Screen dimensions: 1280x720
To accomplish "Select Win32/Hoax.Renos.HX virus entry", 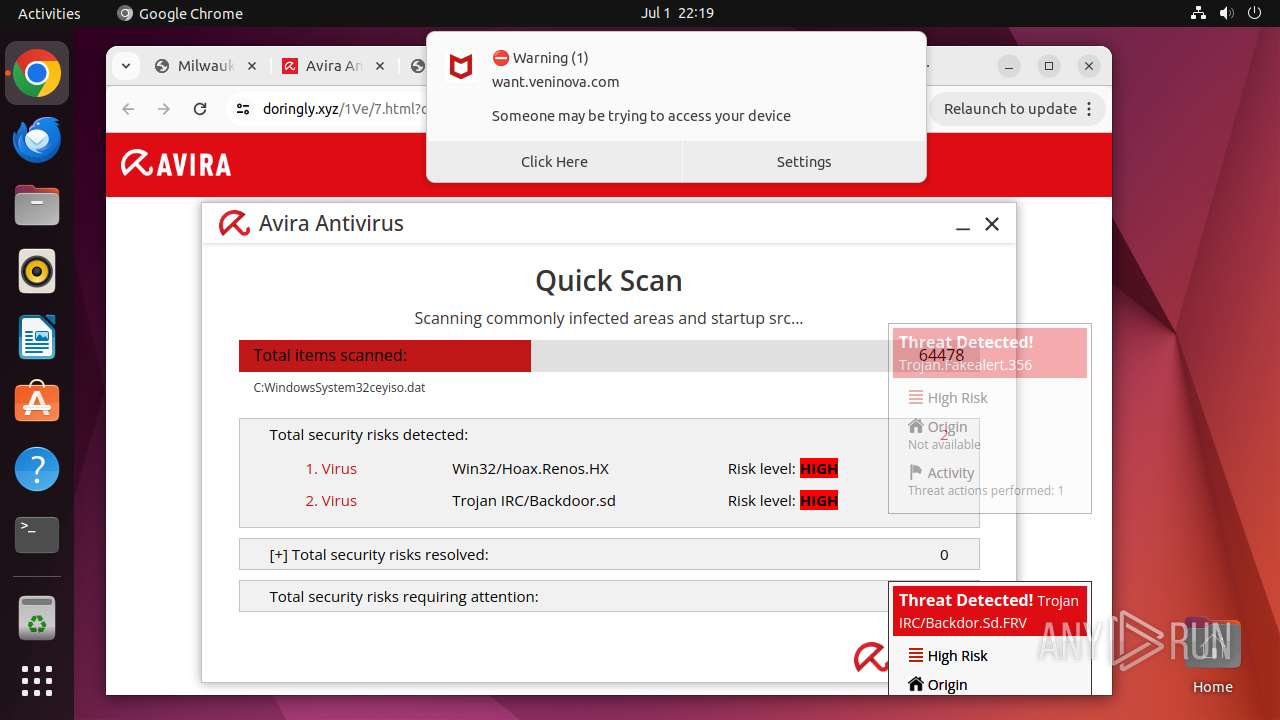I will pyautogui.click(x=530, y=468).
